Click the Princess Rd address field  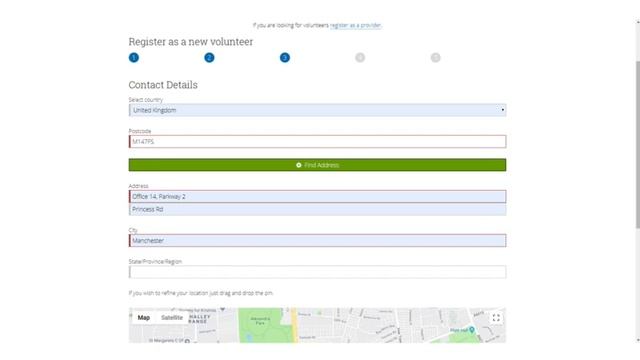318,209
